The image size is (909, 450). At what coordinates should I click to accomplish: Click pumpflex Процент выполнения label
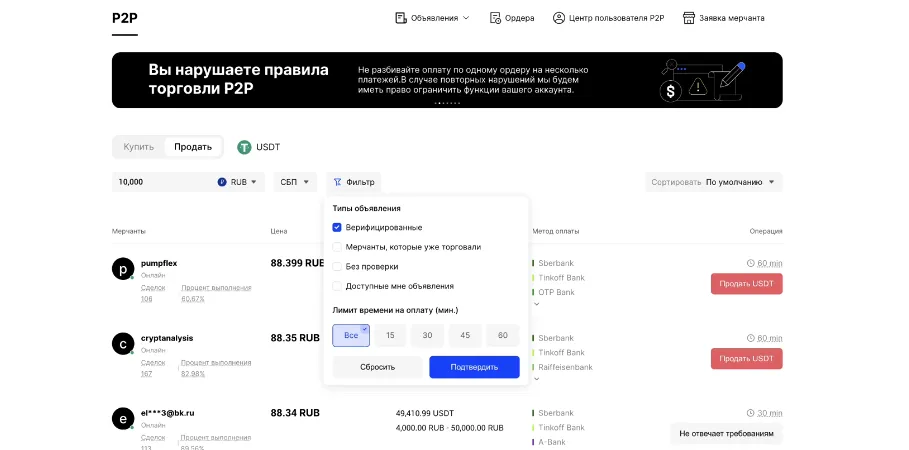216,287
